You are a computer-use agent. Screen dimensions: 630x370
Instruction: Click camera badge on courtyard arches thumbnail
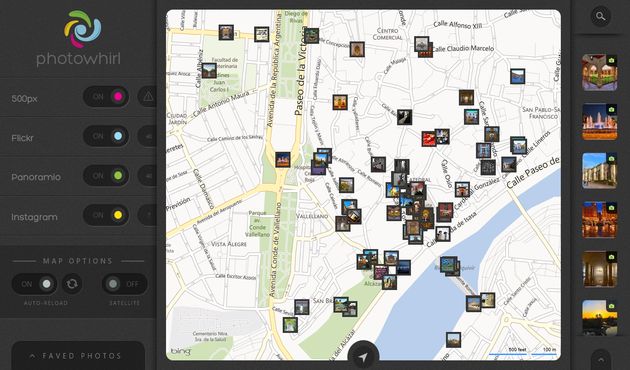611,60
